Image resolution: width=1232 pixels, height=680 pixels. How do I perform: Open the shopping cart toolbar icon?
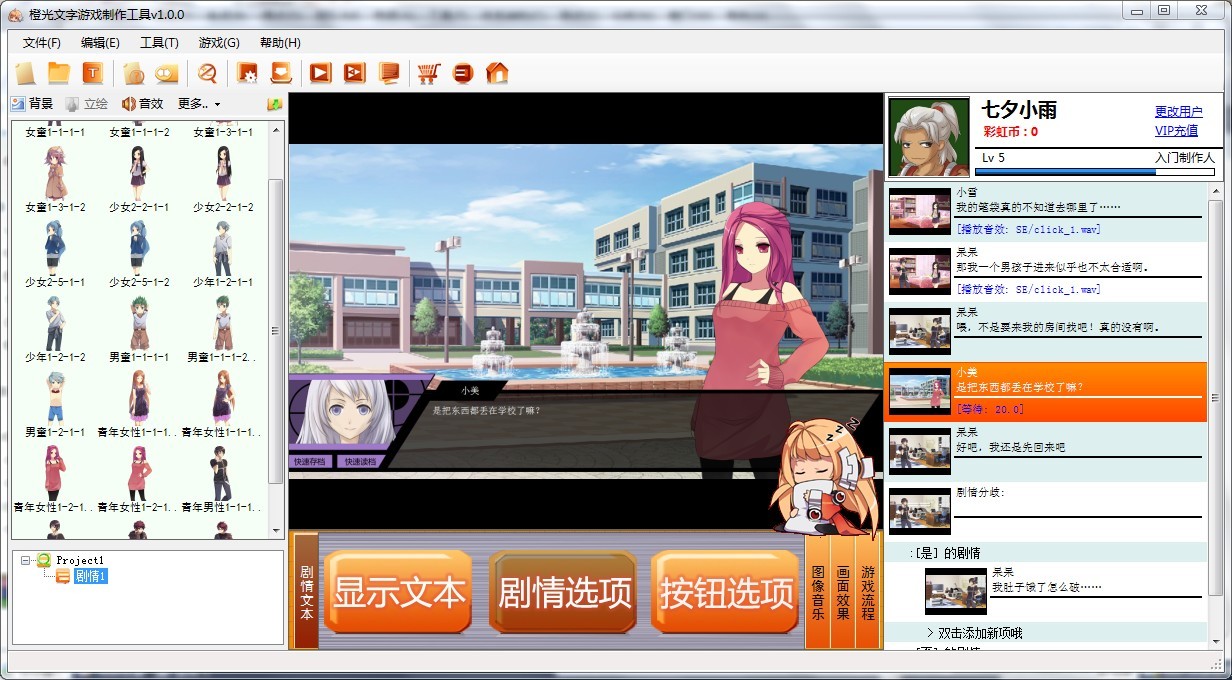click(x=429, y=73)
